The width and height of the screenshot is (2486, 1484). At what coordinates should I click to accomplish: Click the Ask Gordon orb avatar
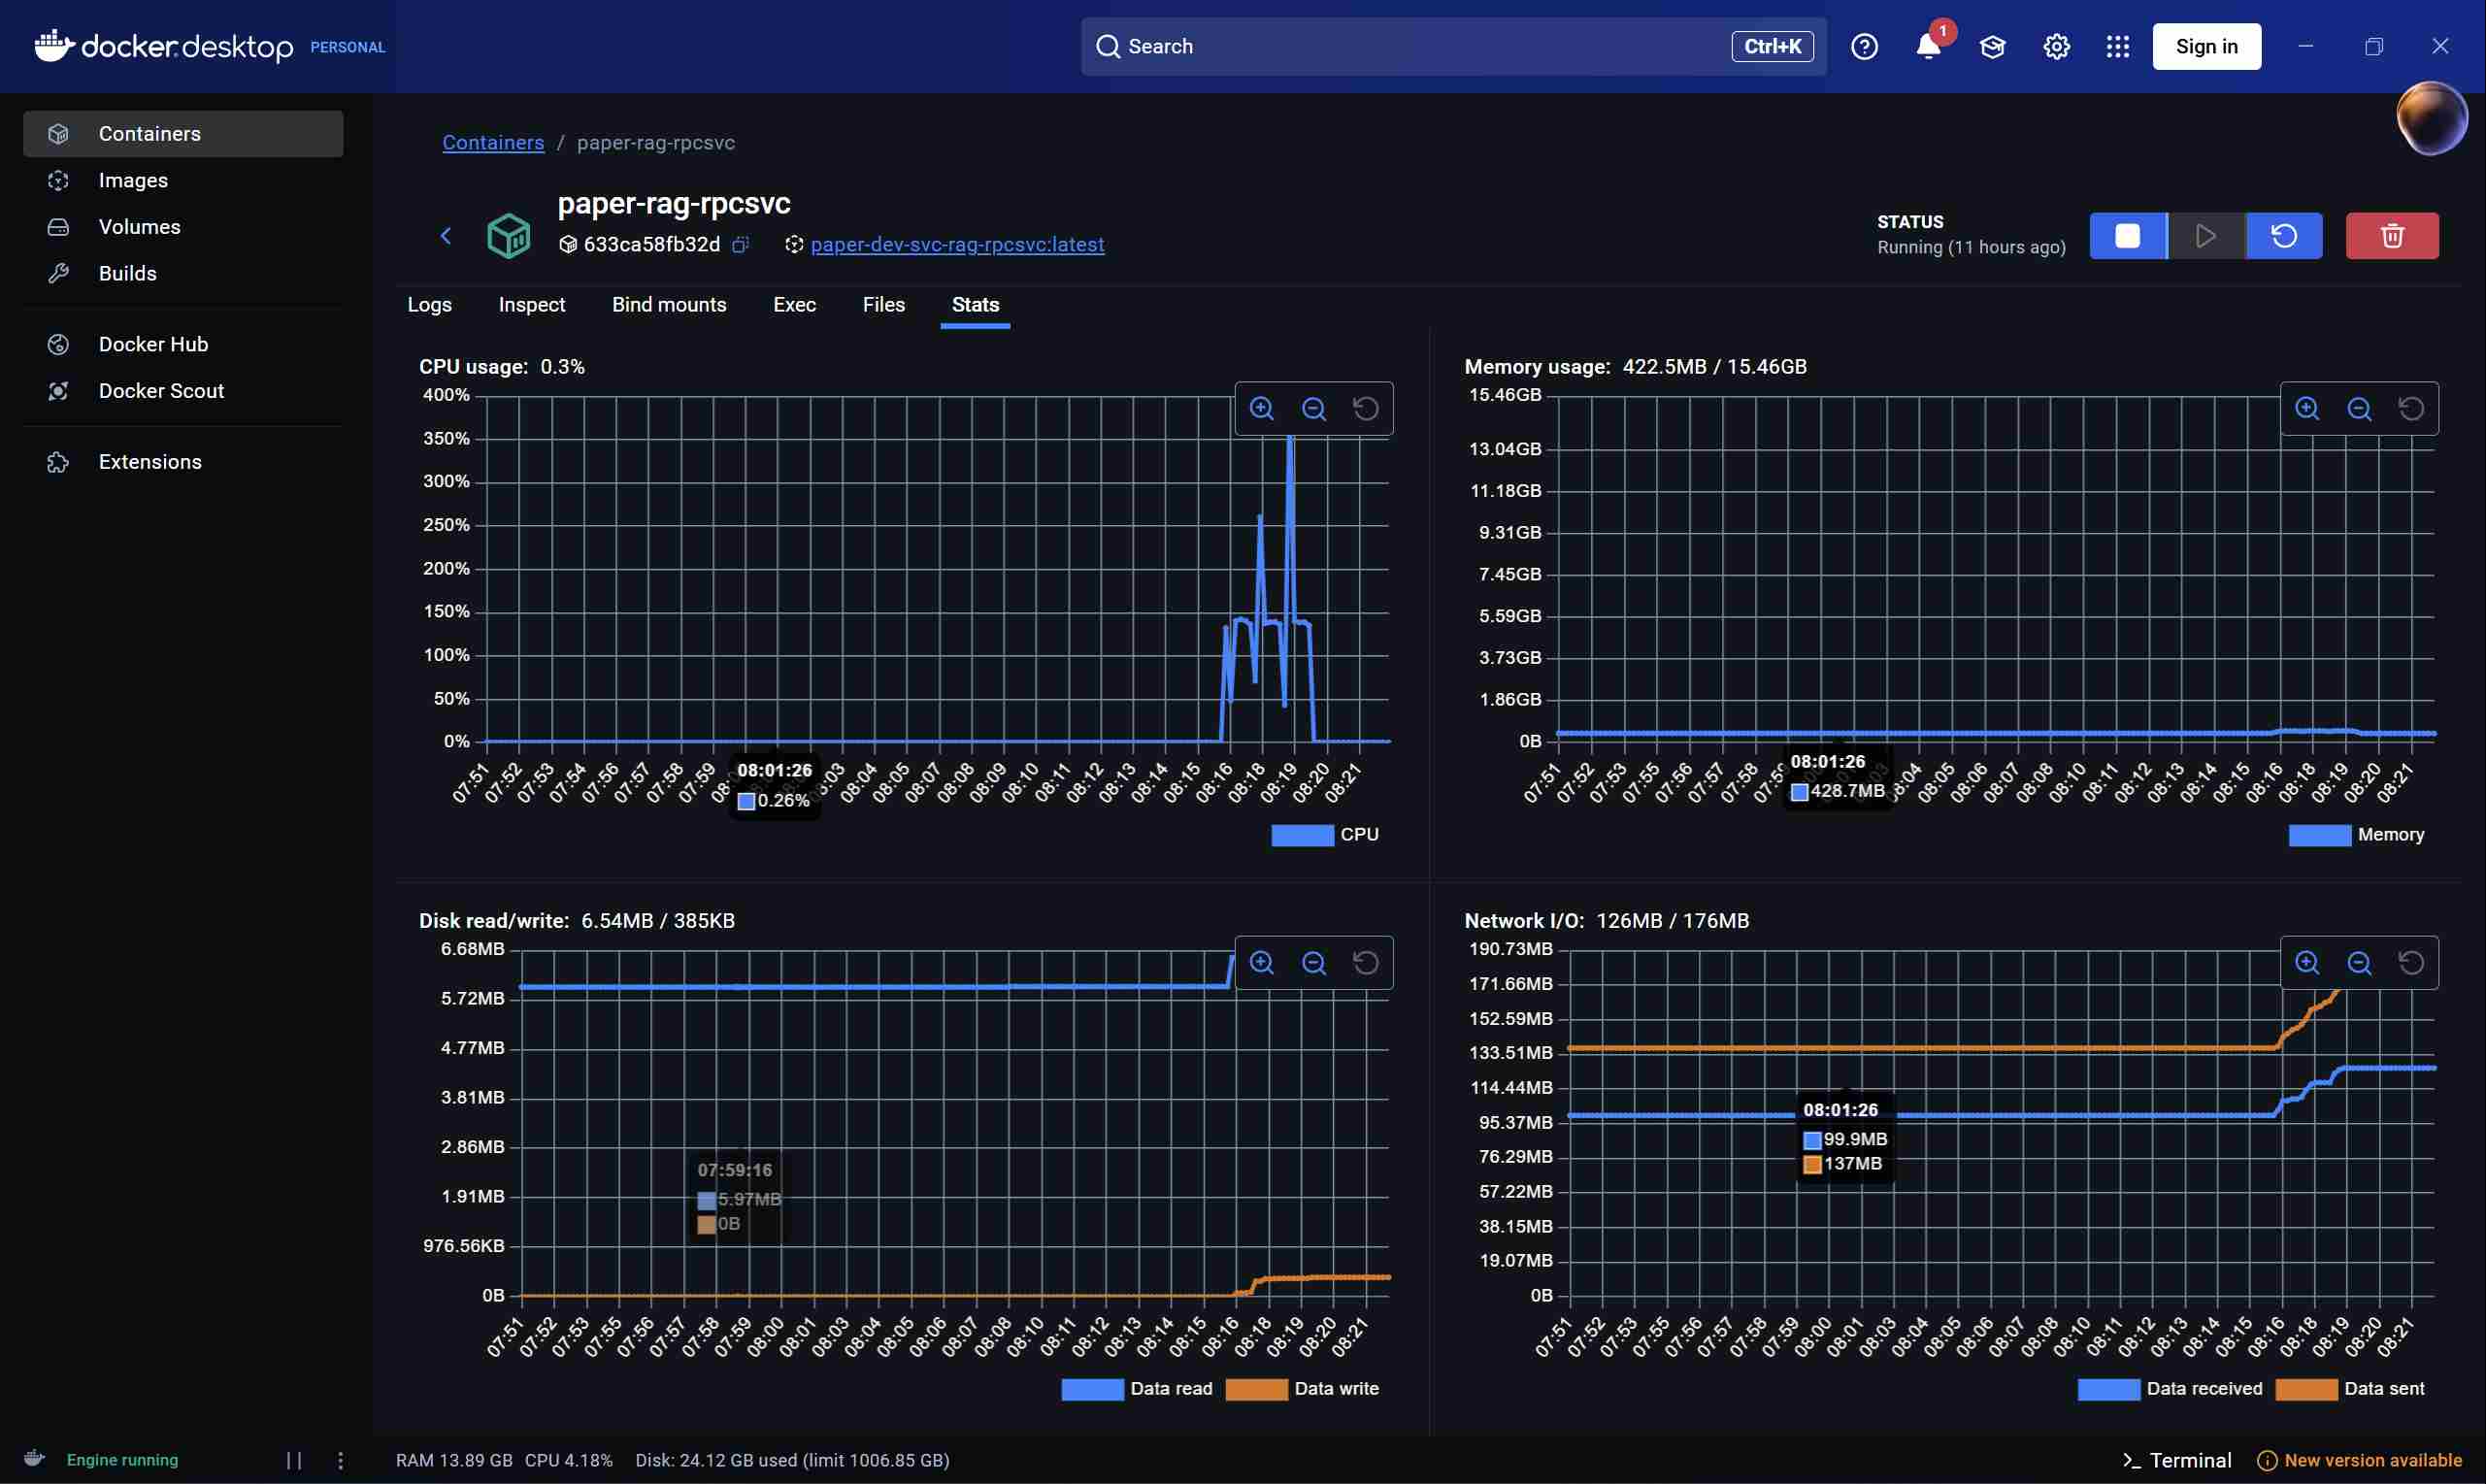coord(2431,118)
